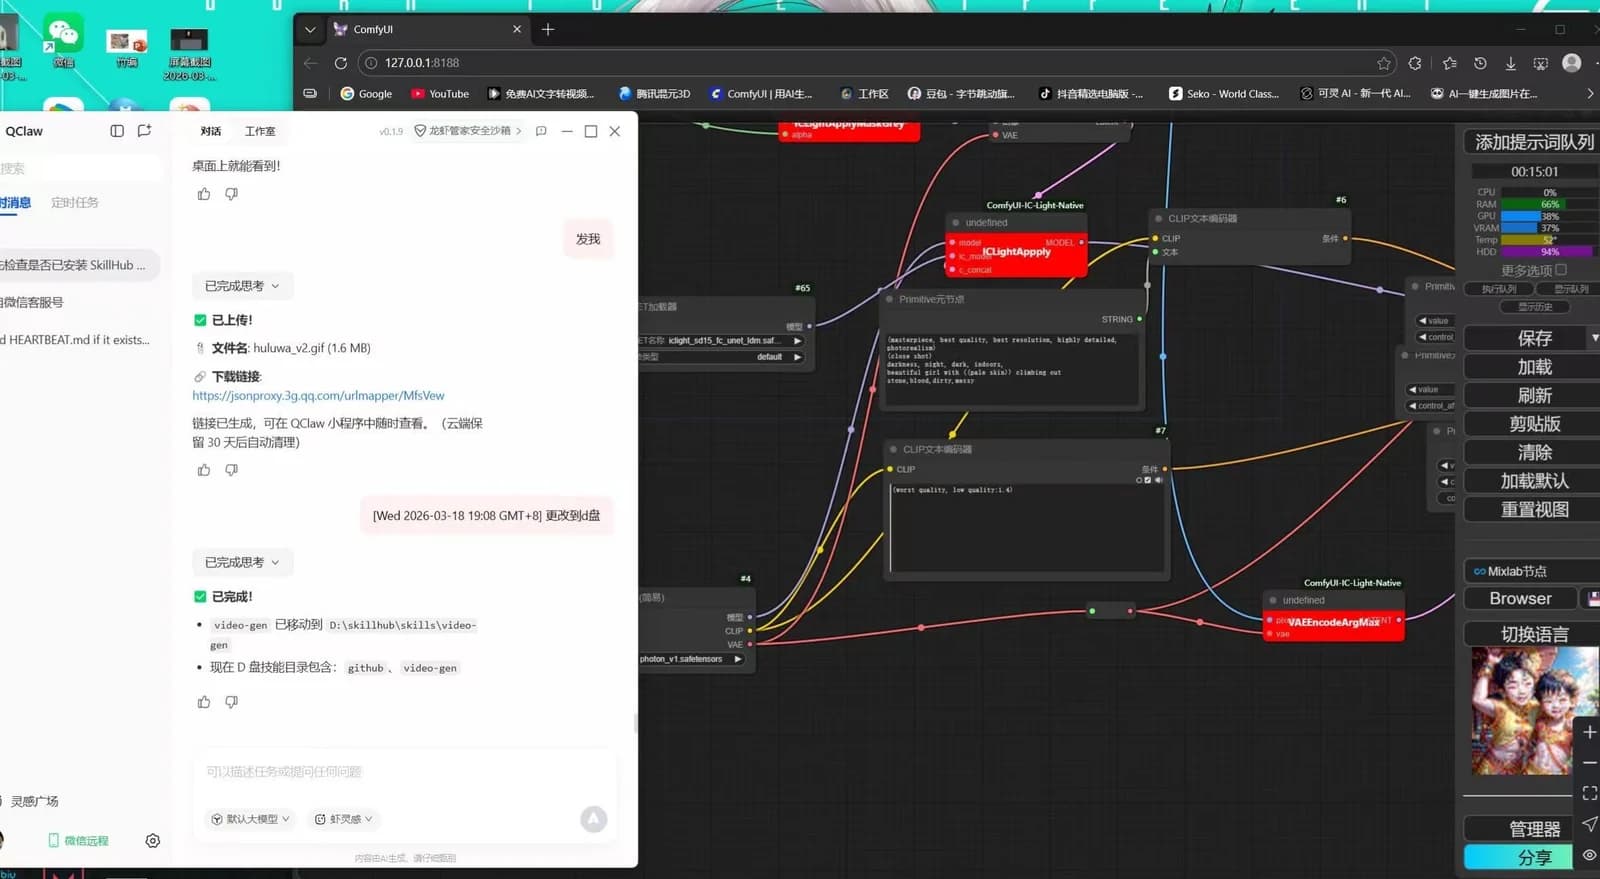The image size is (1600, 879).
Task: Open browser extensions puzzle icon
Action: point(1415,63)
